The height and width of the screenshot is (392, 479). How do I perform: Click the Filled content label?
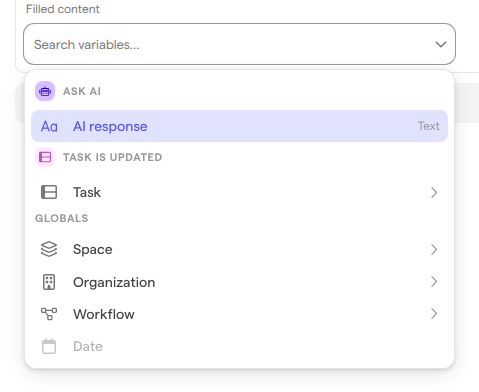coord(63,9)
